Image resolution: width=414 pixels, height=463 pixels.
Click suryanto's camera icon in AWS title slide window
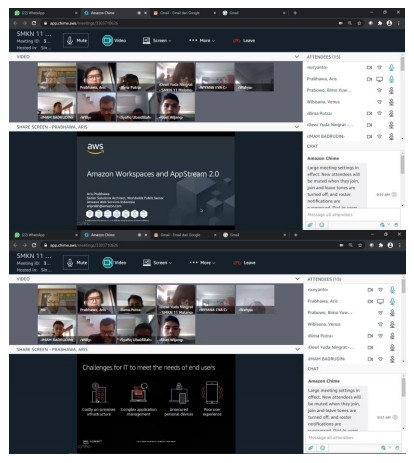tap(369, 68)
